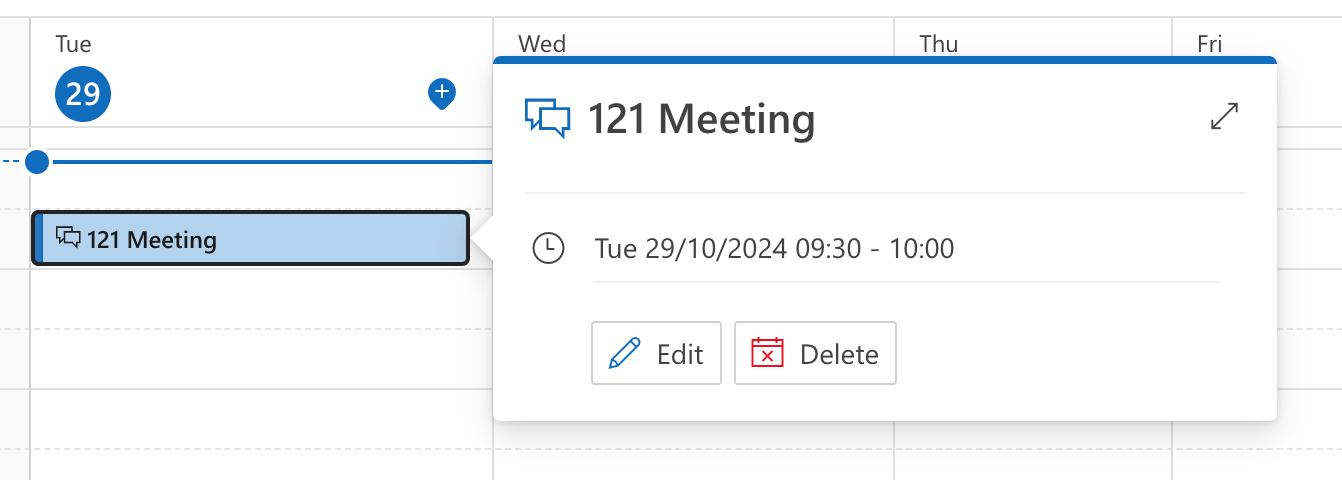Select the Wed day header
1342x480 pixels.
pos(542,44)
